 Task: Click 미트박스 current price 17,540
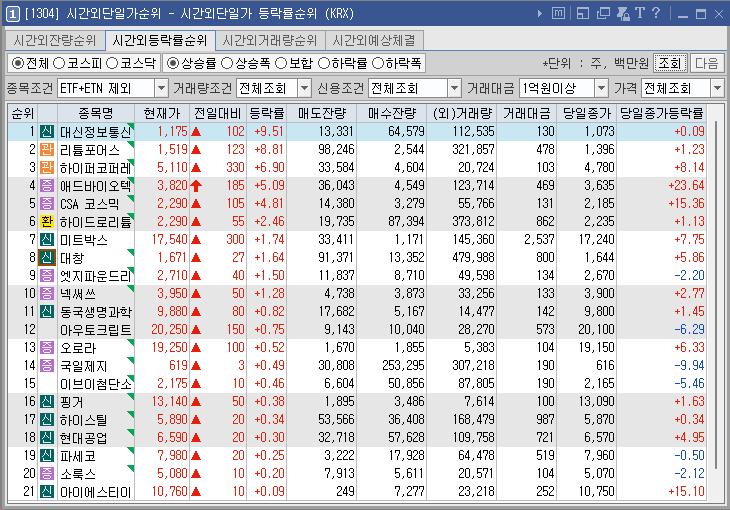pyautogui.click(x=169, y=239)
